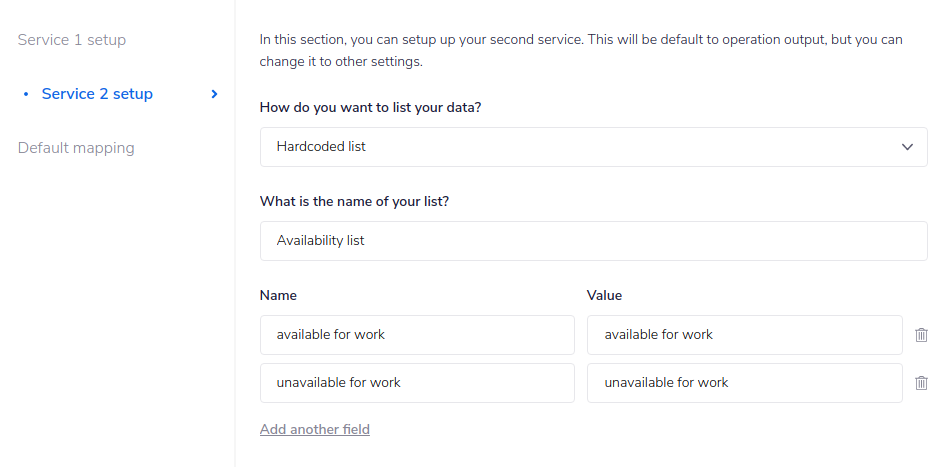
Task: Focus the "Availability list" name input
Action: click(x=592, y=241)
